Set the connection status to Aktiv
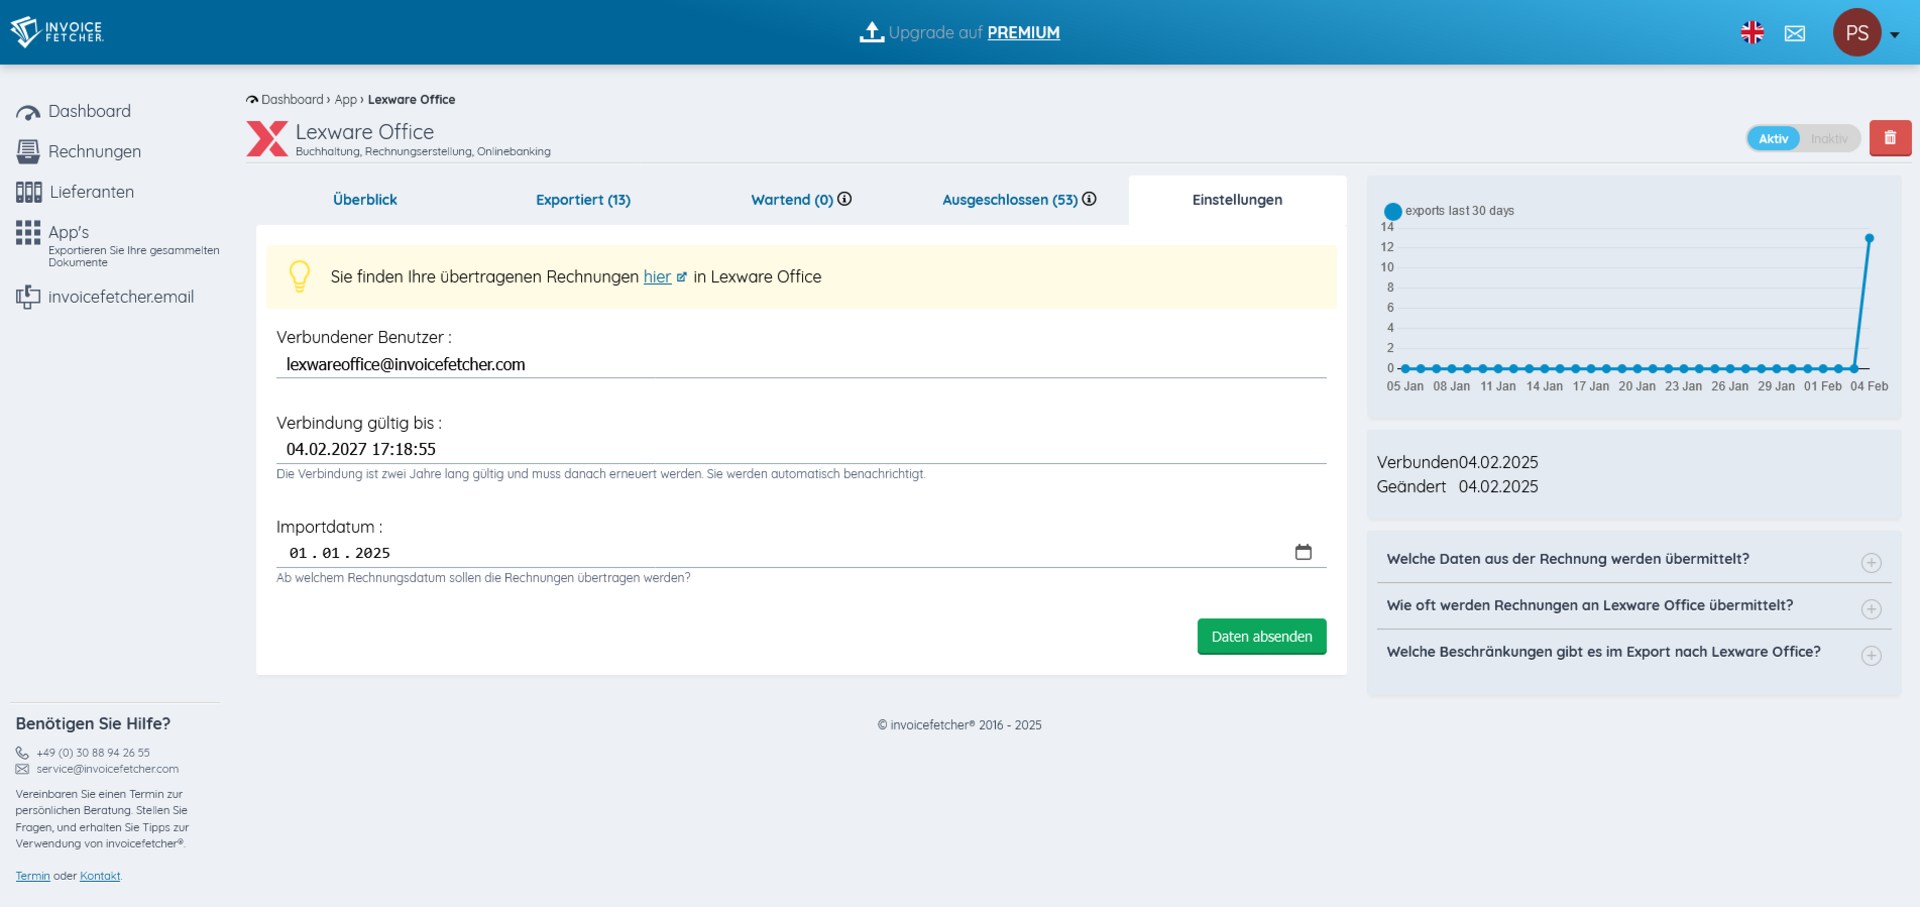 [1773, 139]
